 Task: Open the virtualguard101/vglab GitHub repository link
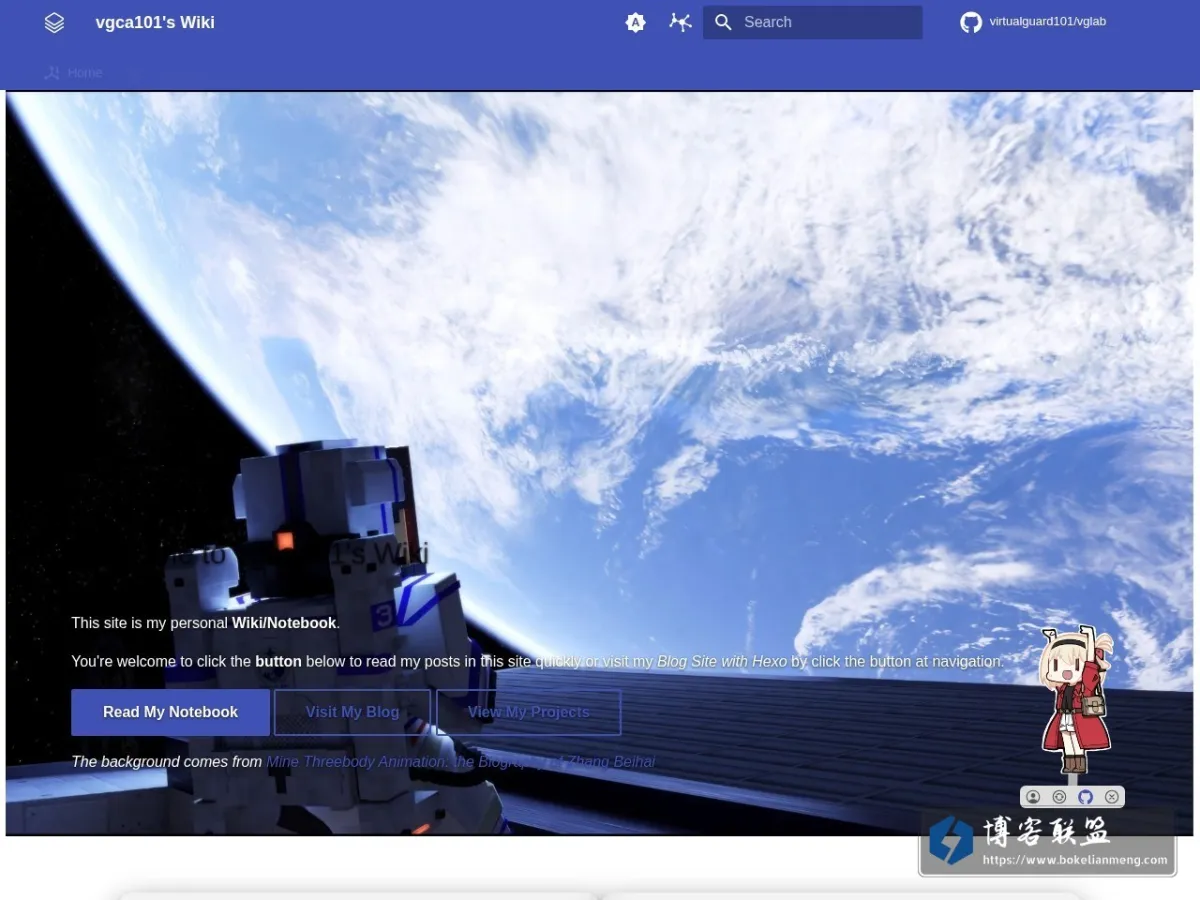click(x=1033, y=22)
